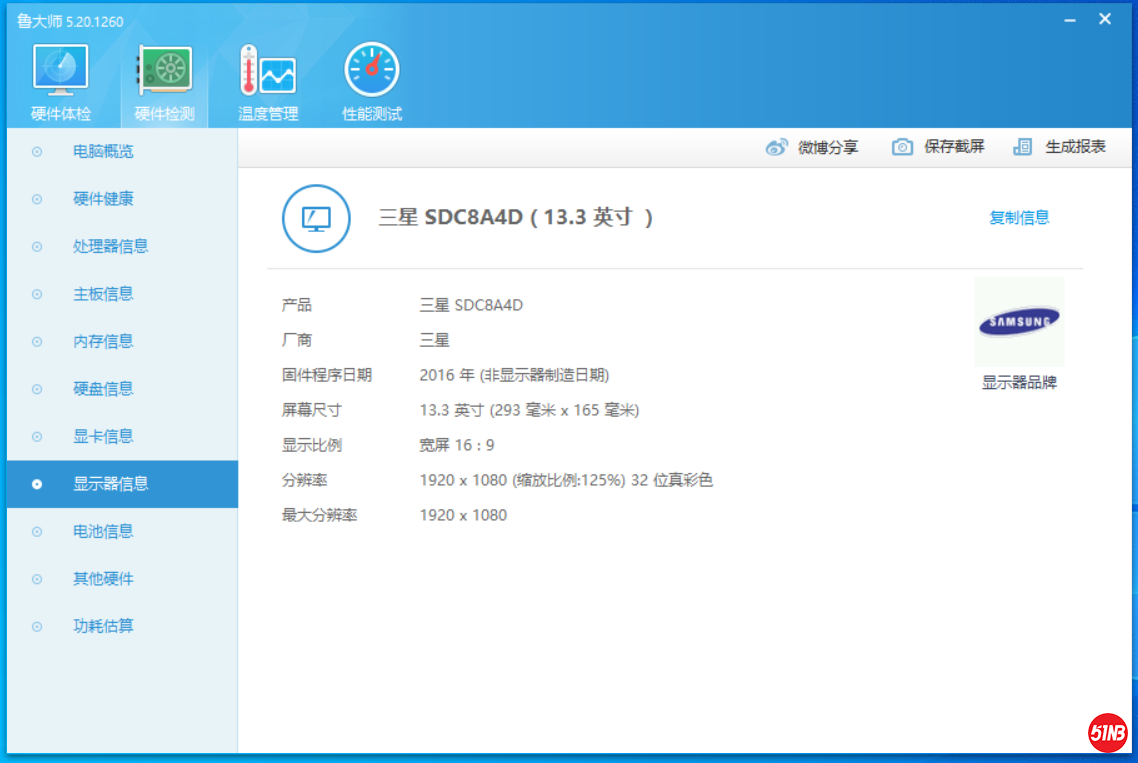Open 温度管理 temperature management icon
This screenshot has height=763, width=1138.
(x=268, y=72)
